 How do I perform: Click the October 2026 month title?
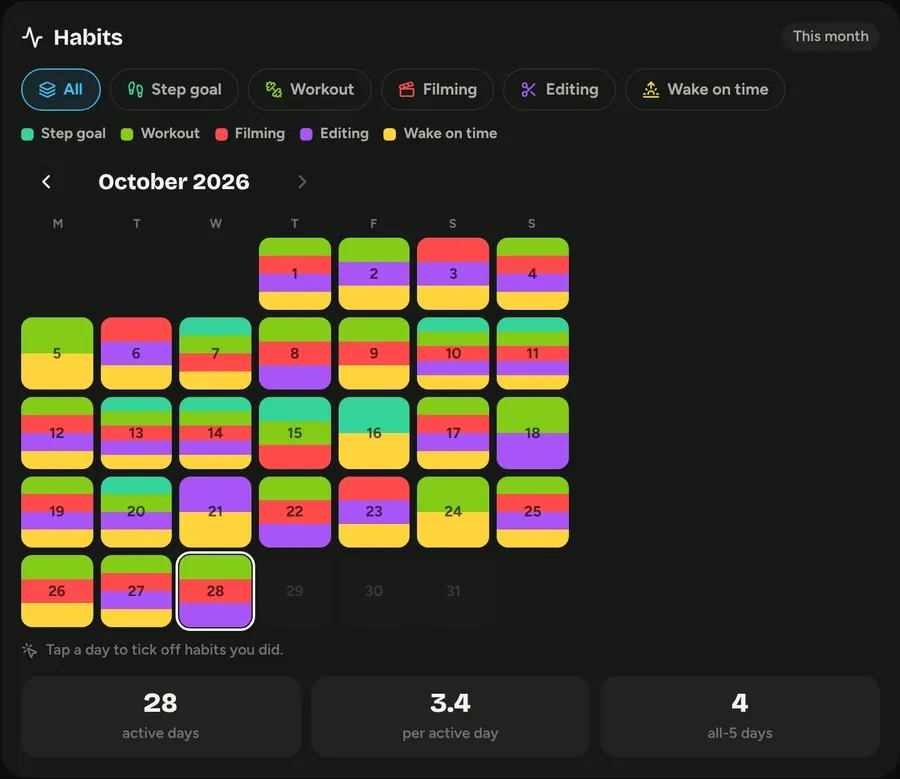click(174, 182)
